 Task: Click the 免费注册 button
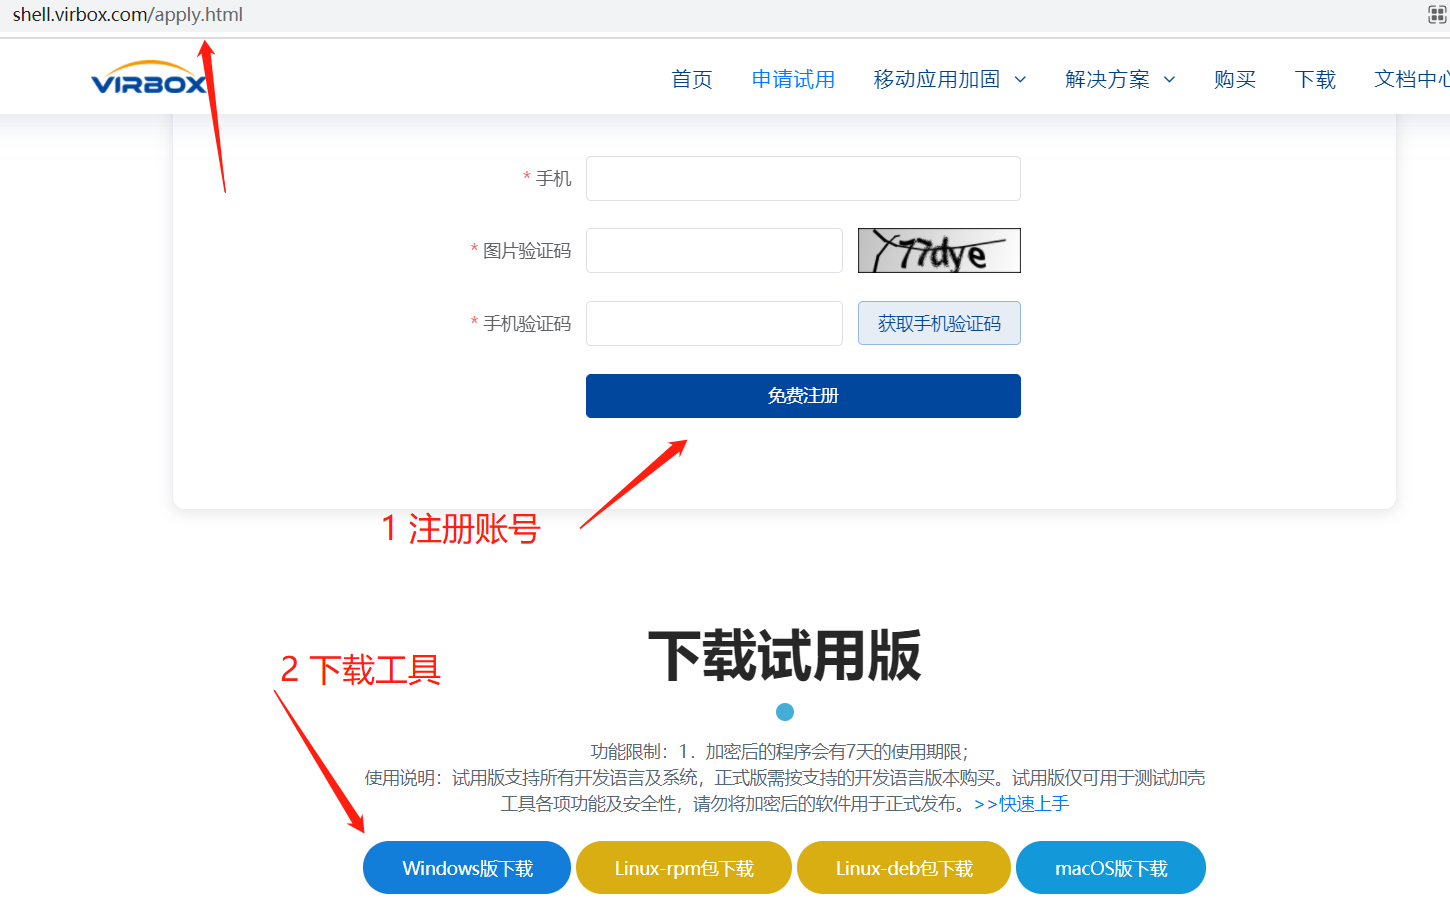803,396
